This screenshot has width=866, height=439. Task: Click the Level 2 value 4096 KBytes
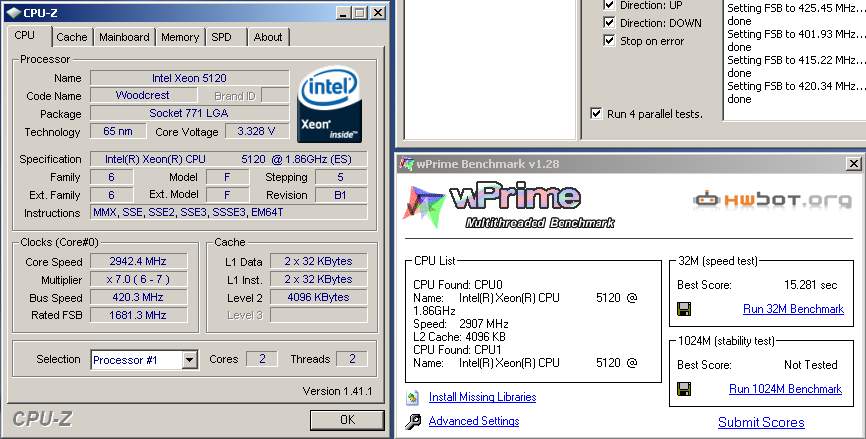[318, 297]
